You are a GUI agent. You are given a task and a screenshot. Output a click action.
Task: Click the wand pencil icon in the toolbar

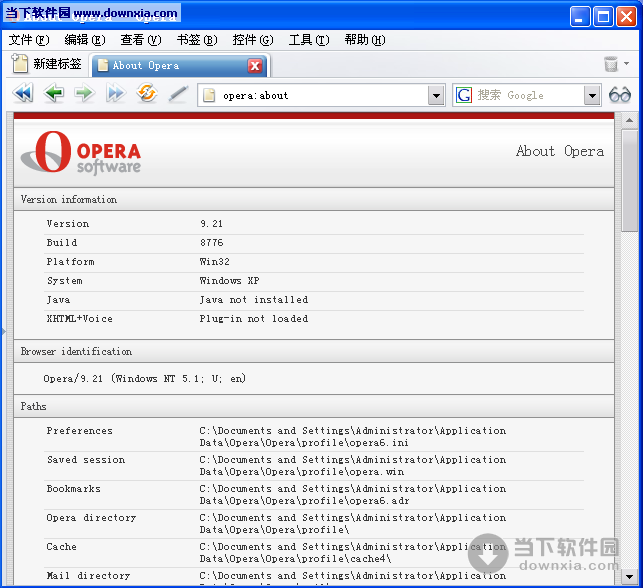coord(178,94)
